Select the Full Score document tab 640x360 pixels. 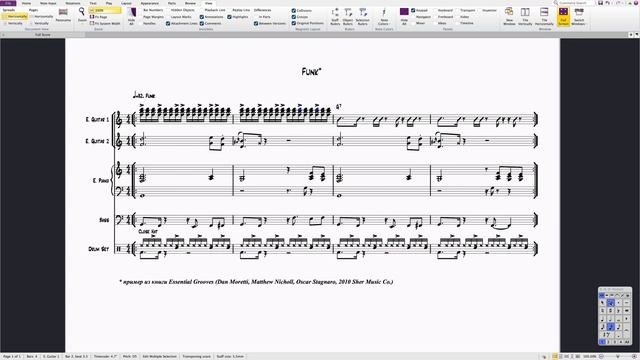click(x=43, y=35)
